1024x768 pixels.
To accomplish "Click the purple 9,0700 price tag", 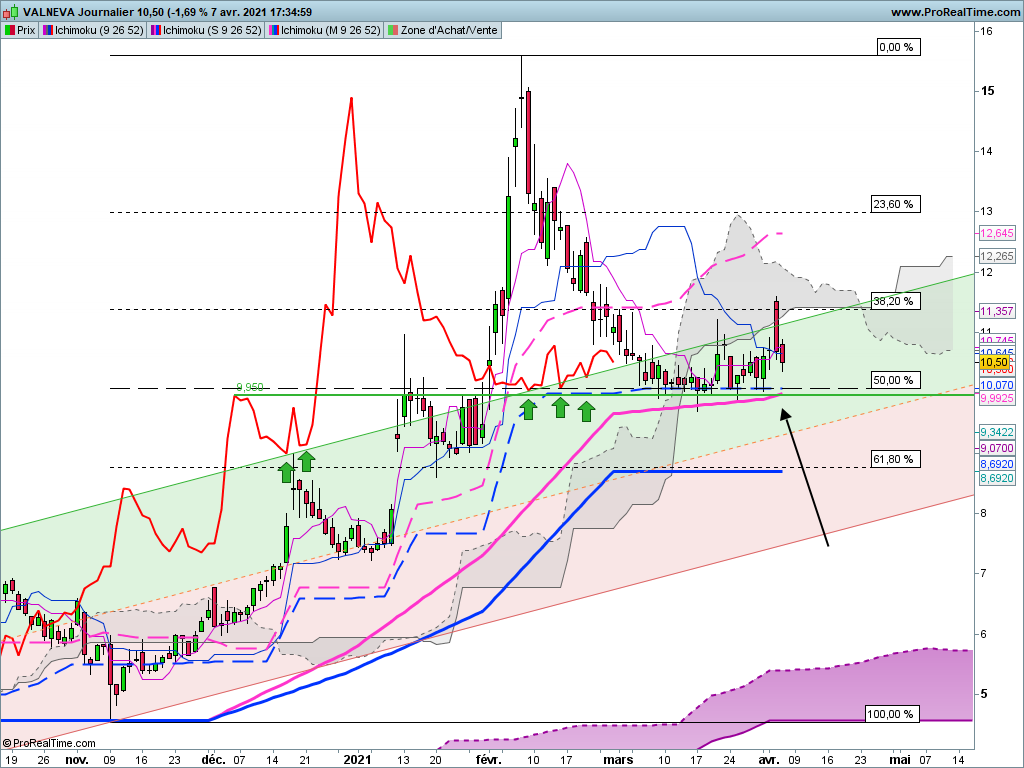I will pos(997,449).
